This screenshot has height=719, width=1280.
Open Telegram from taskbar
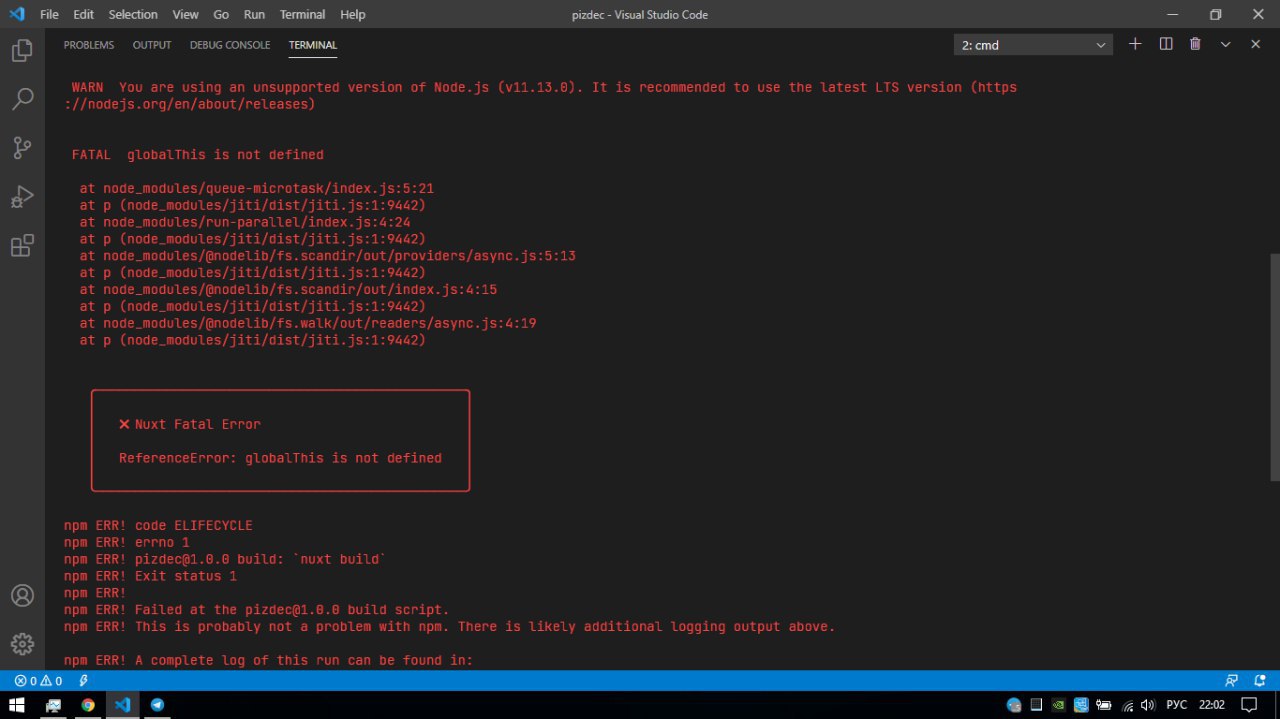pyautogui.click(x=157, y=704)
